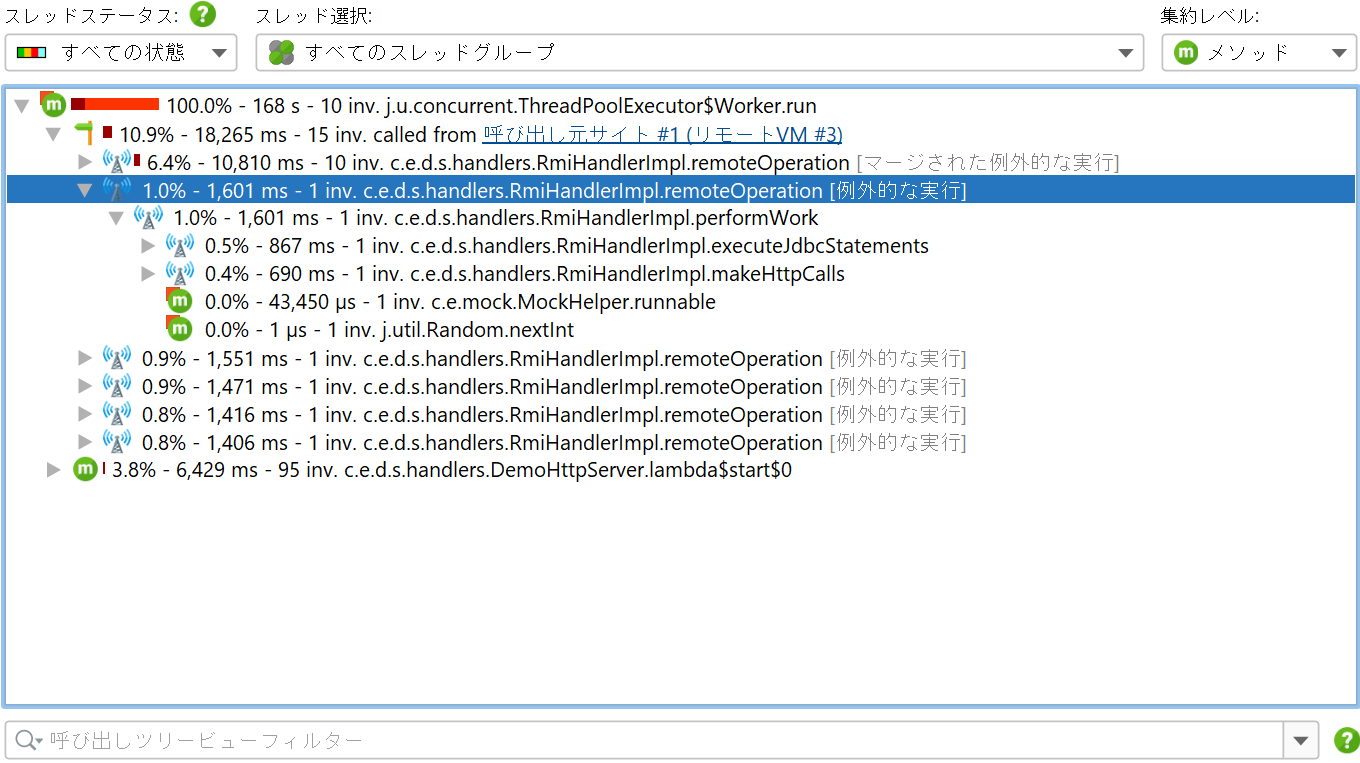Click method icon of MockHelper.runnable
1360x763 pixels.
pos(179,301)
